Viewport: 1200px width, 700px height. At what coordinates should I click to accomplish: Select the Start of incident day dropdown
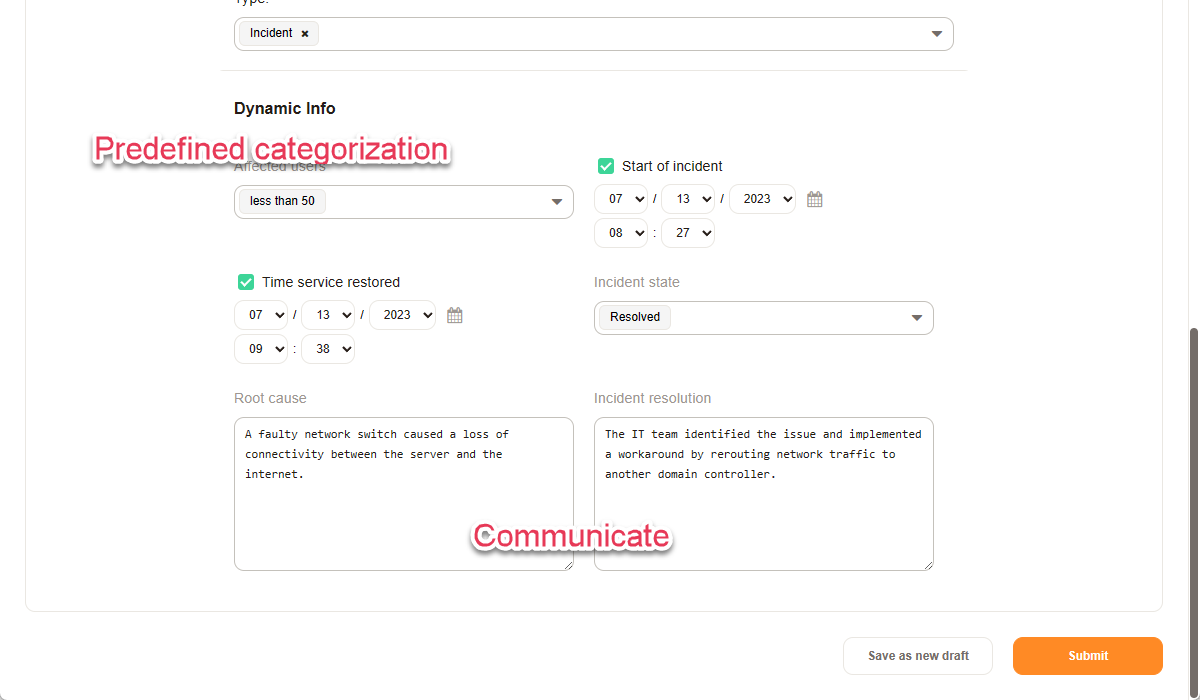(688, 199)
